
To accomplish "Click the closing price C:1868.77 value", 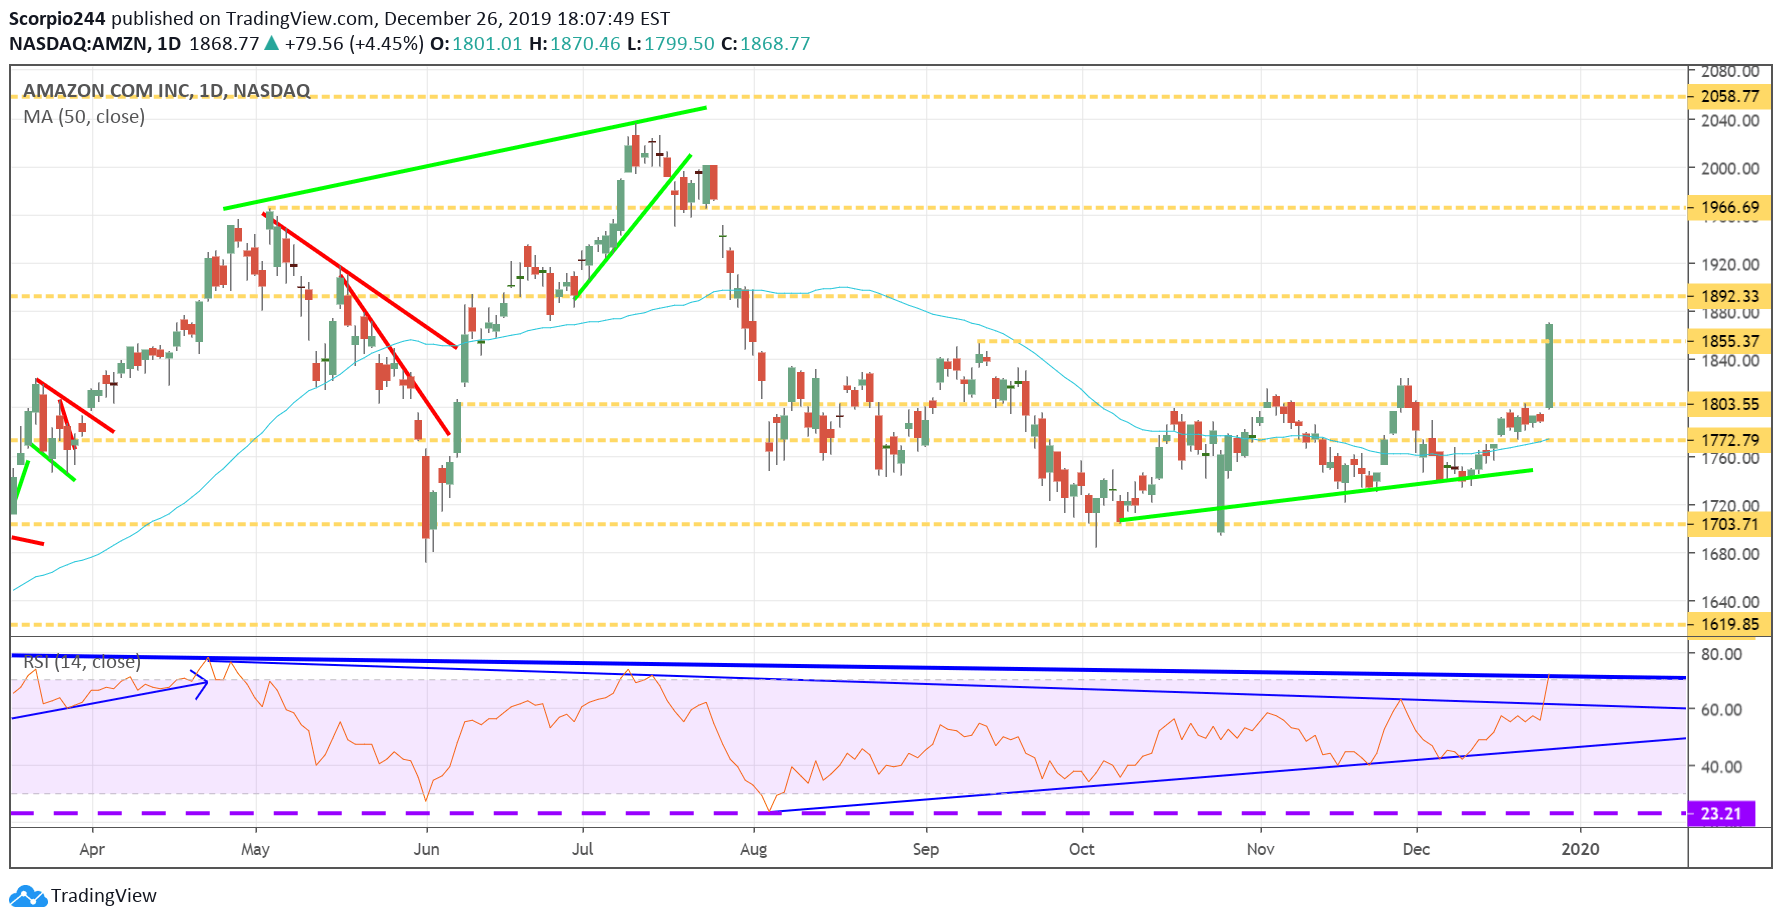I will tap(765, 44).
